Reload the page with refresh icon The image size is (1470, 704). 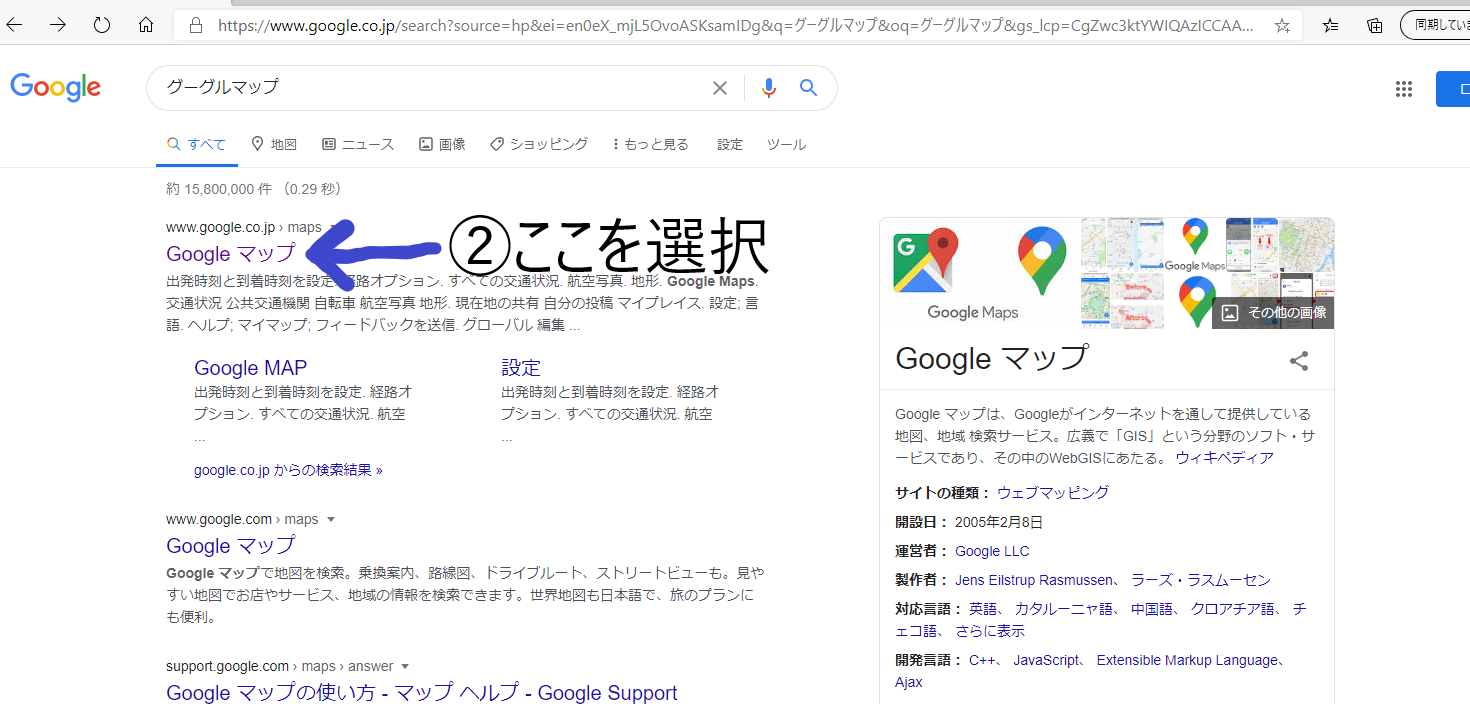click(x=101, y=25)
